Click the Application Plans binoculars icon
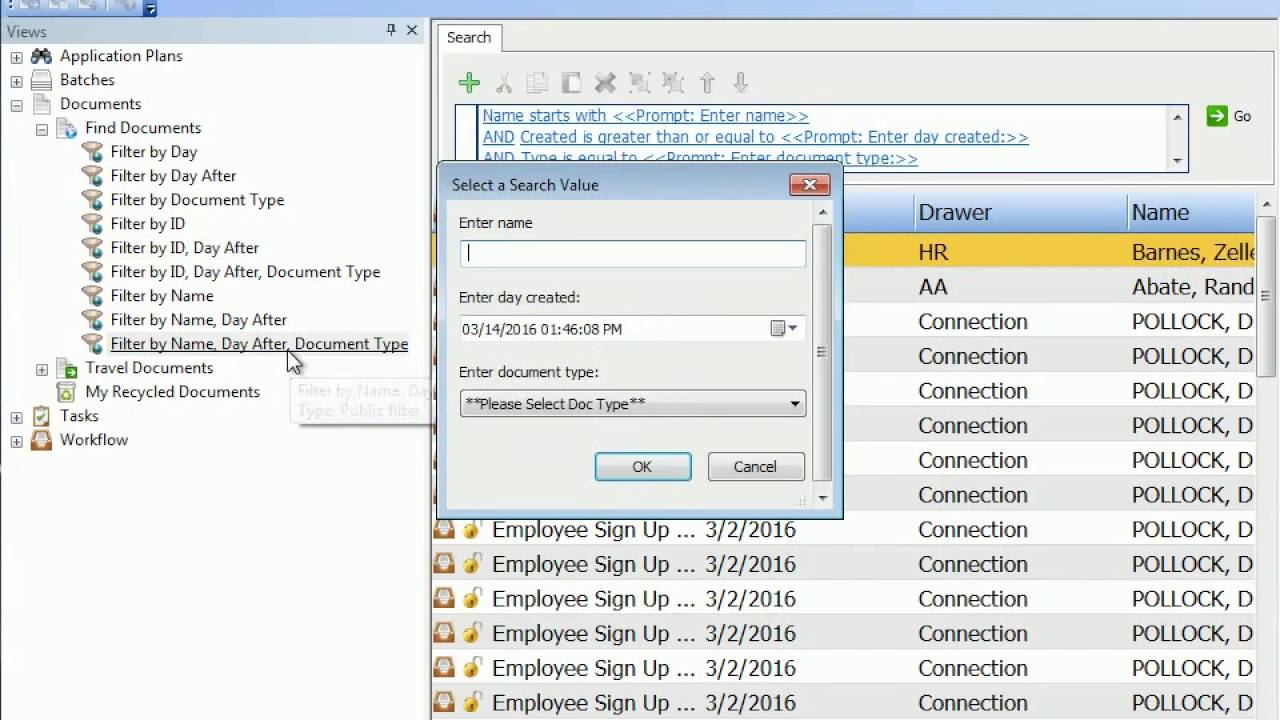The image size is (1280, 720). point(41,56)
